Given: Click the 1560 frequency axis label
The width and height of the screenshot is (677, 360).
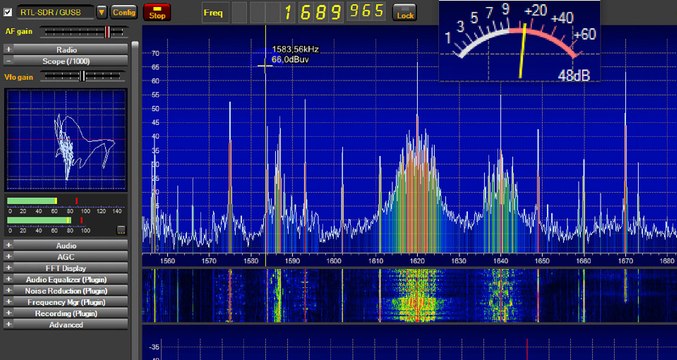Looking at the screenshot, I should (x=168, y=260).
